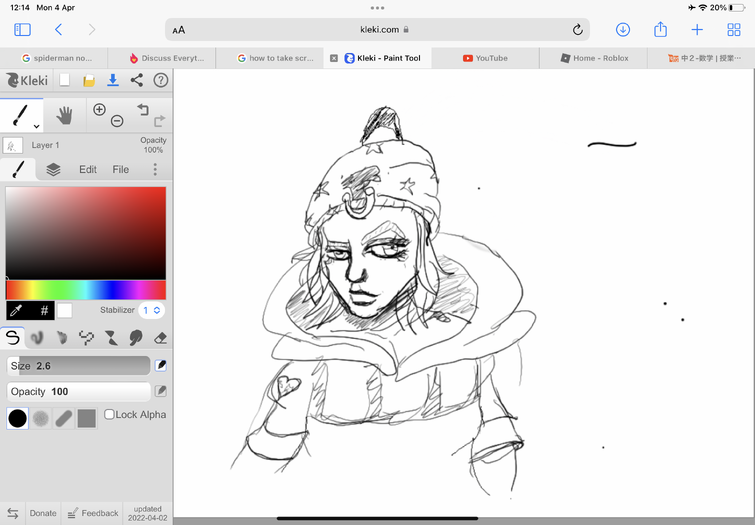Screen dimensions: 755x525
Task: Select the soft textured brush tip
Action: [41, 418]
